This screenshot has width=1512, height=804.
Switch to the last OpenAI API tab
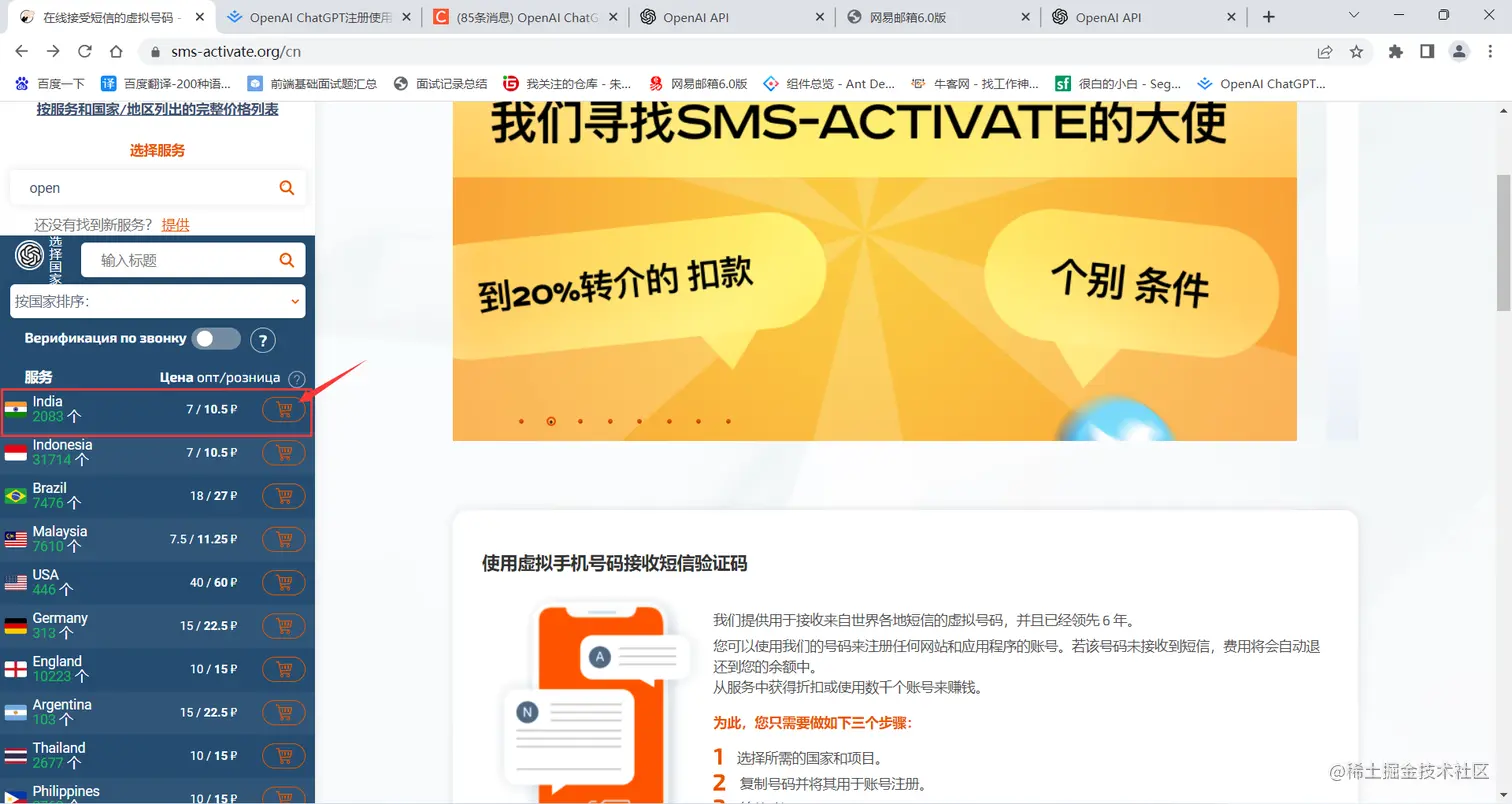click(1144, 17)
